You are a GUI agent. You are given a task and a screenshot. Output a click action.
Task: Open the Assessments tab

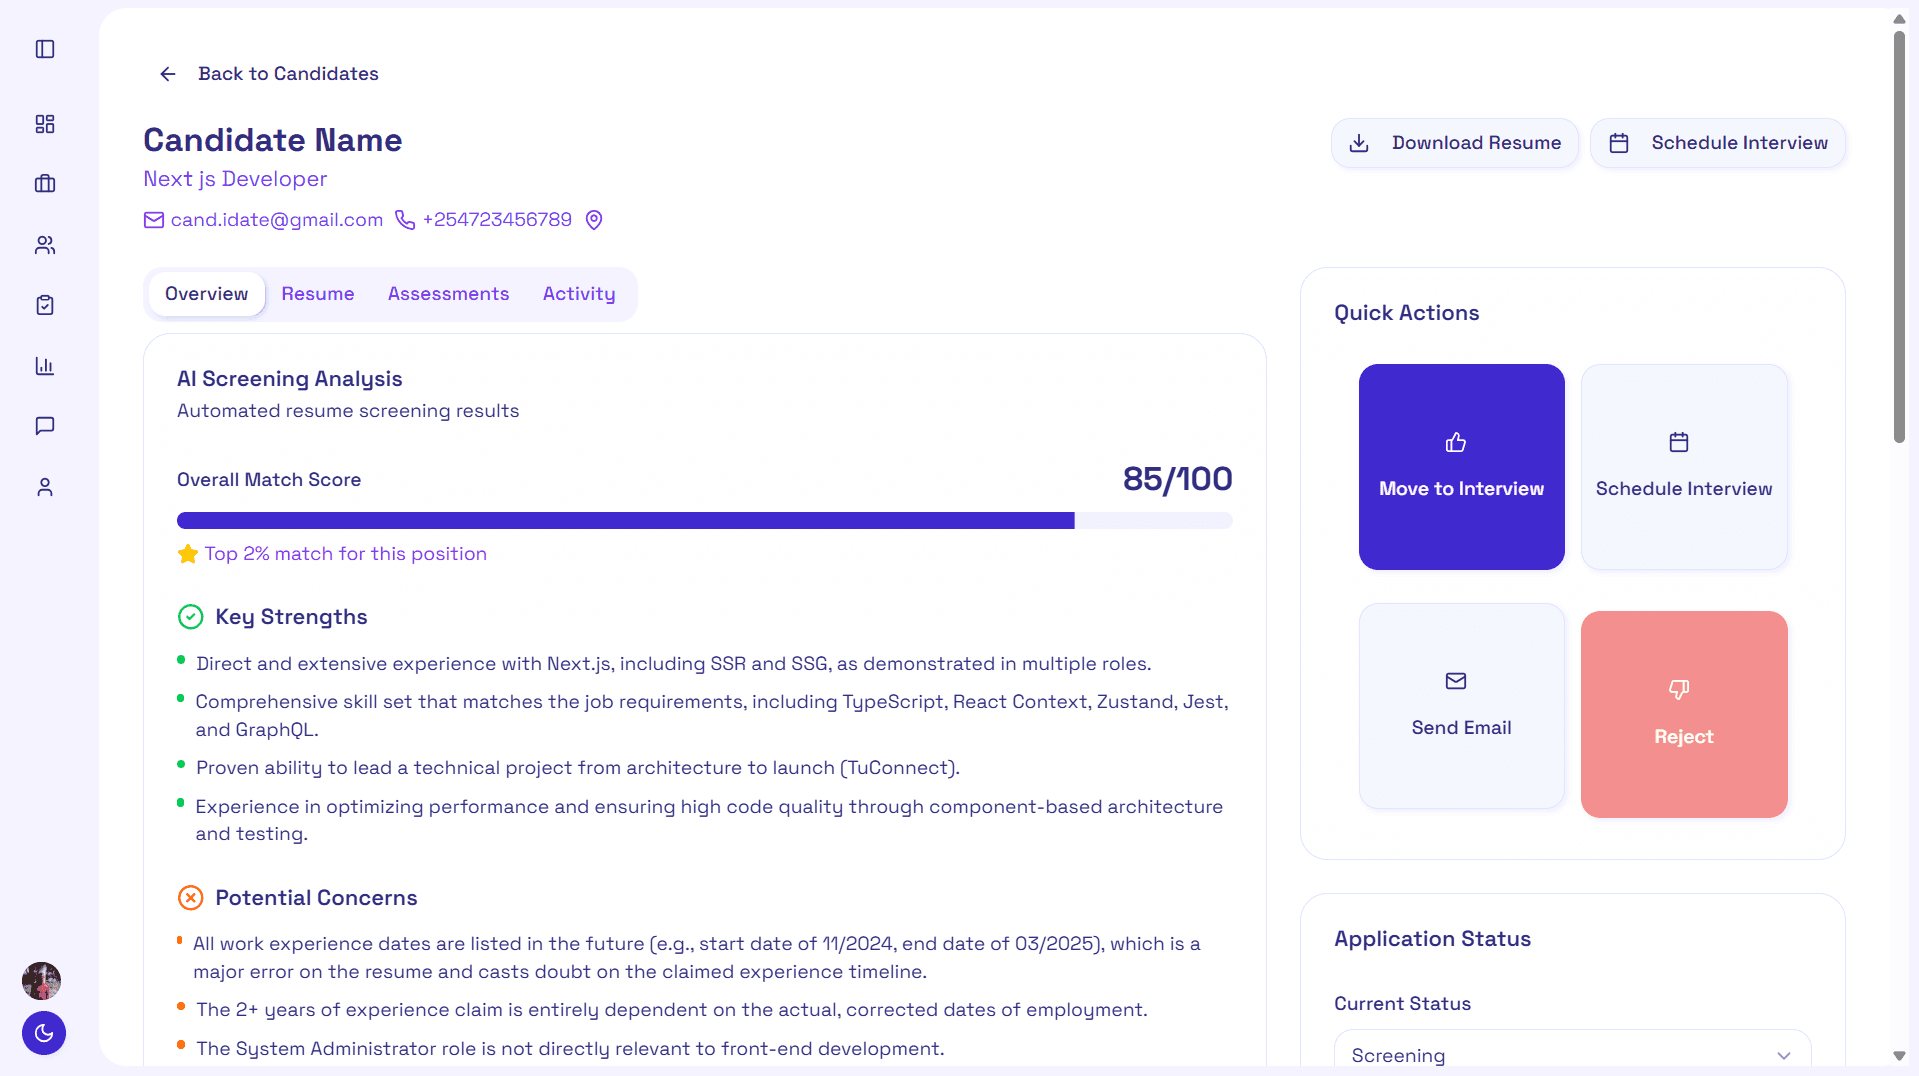tap(448, 293)
